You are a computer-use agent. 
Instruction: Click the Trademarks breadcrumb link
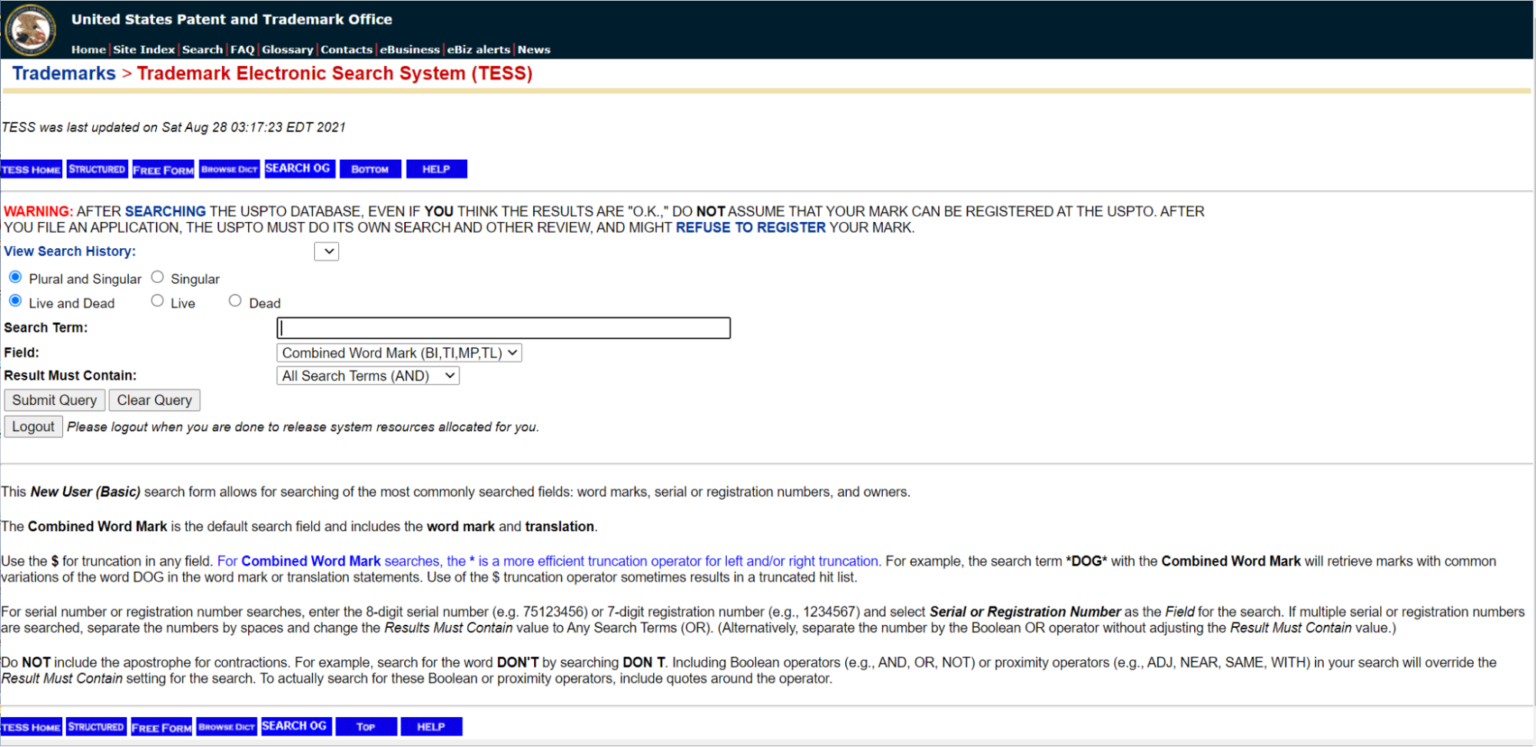point(64,74)
